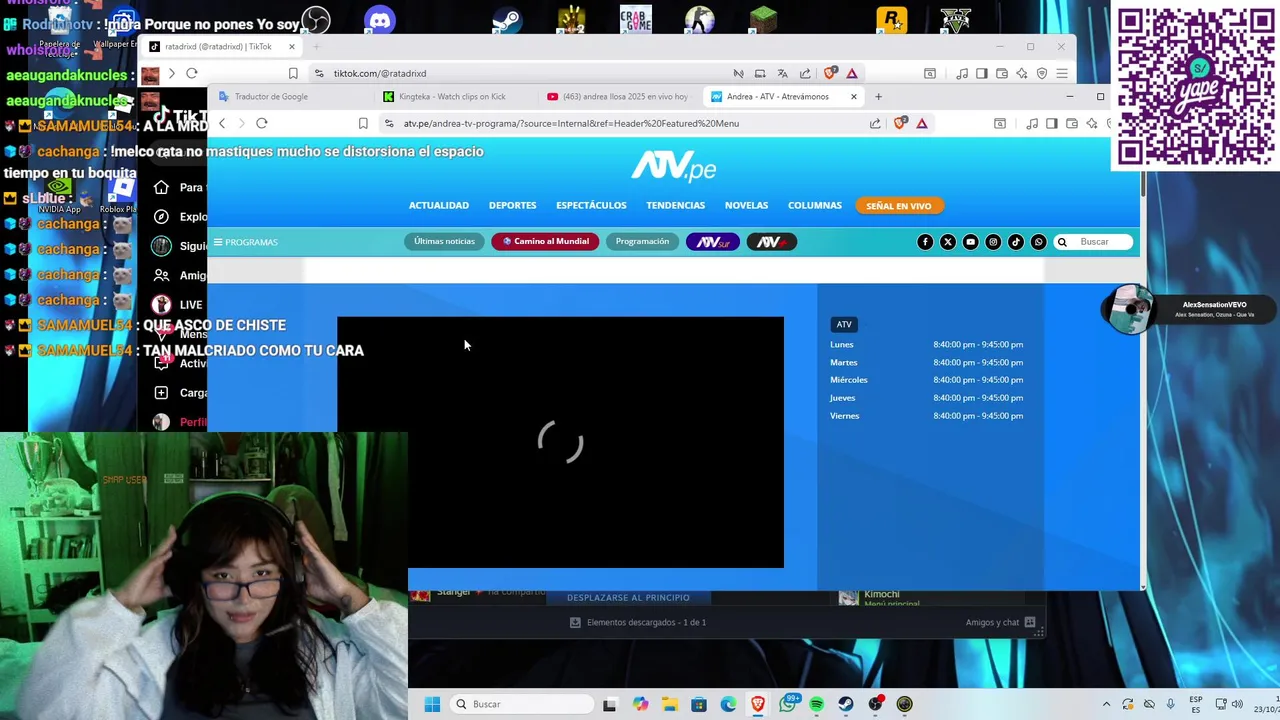Reload the atv.pe page
This screenshot has width=1280, height=720.
[262, 123]
